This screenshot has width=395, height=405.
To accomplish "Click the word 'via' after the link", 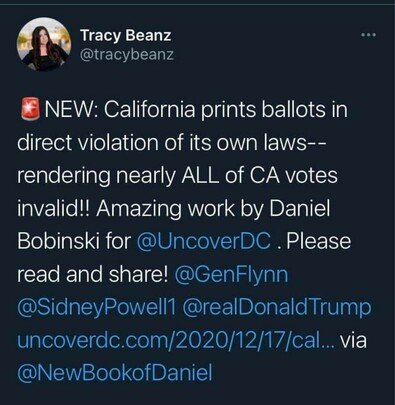I will [x=353, y=341].
